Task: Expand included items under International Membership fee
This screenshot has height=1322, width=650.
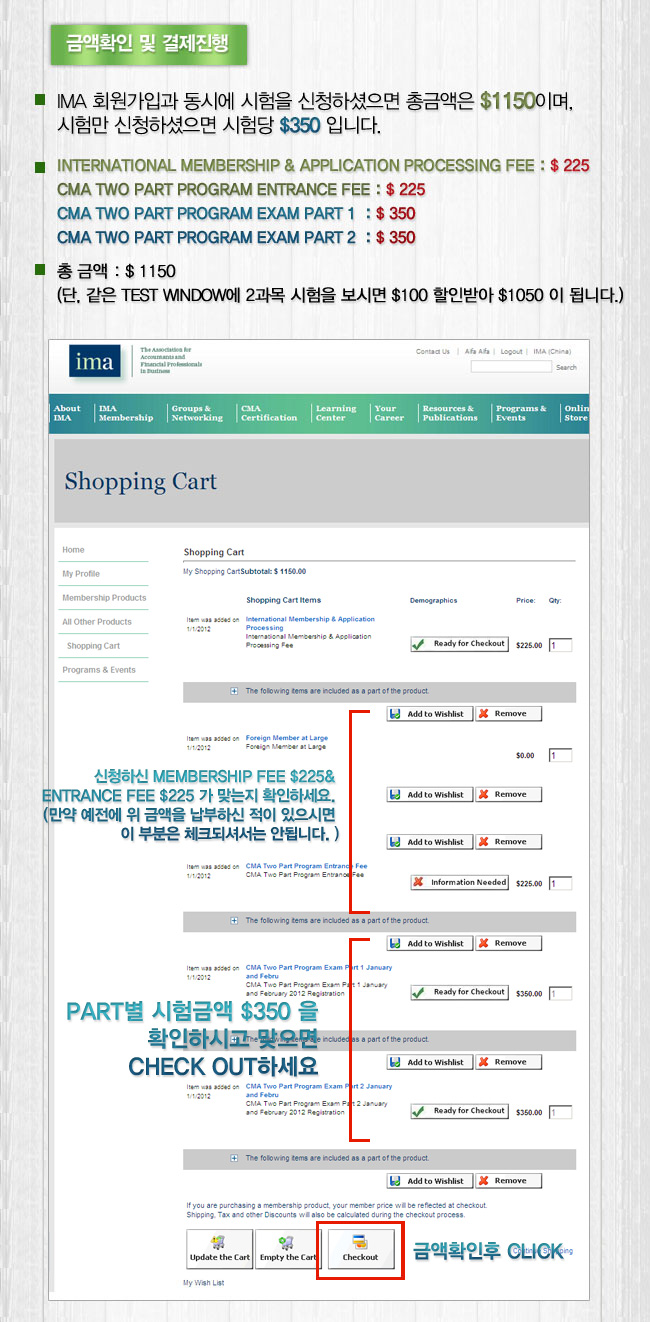Action: [234, 691]
